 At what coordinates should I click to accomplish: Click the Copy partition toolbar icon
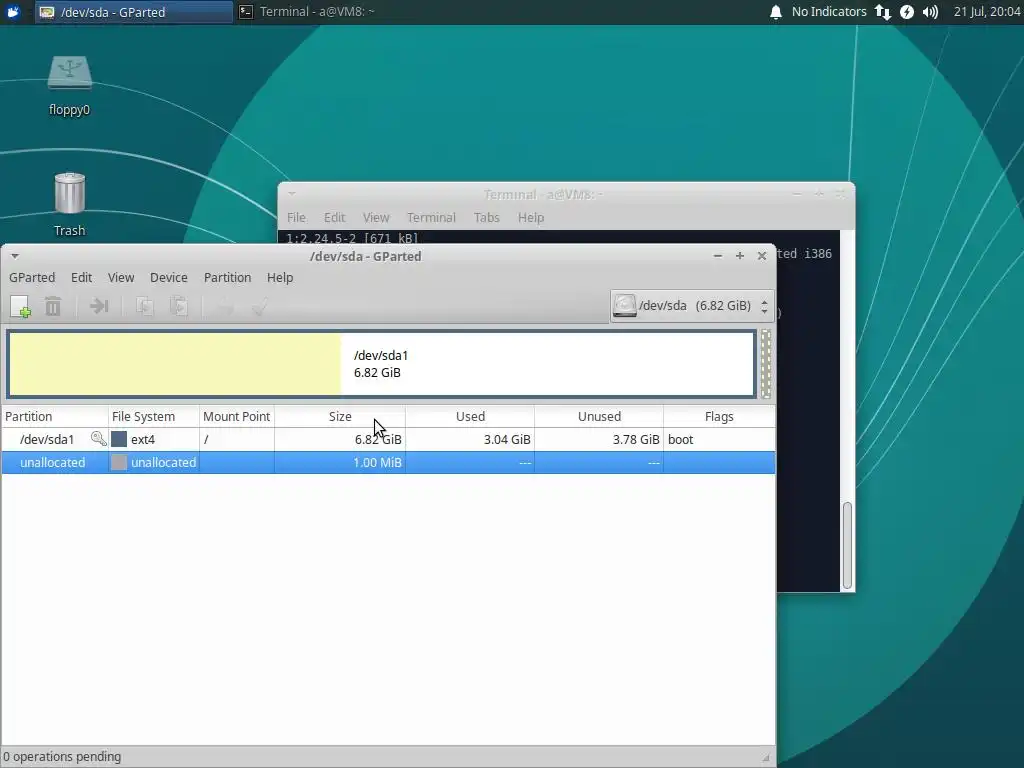coord(144,306)
